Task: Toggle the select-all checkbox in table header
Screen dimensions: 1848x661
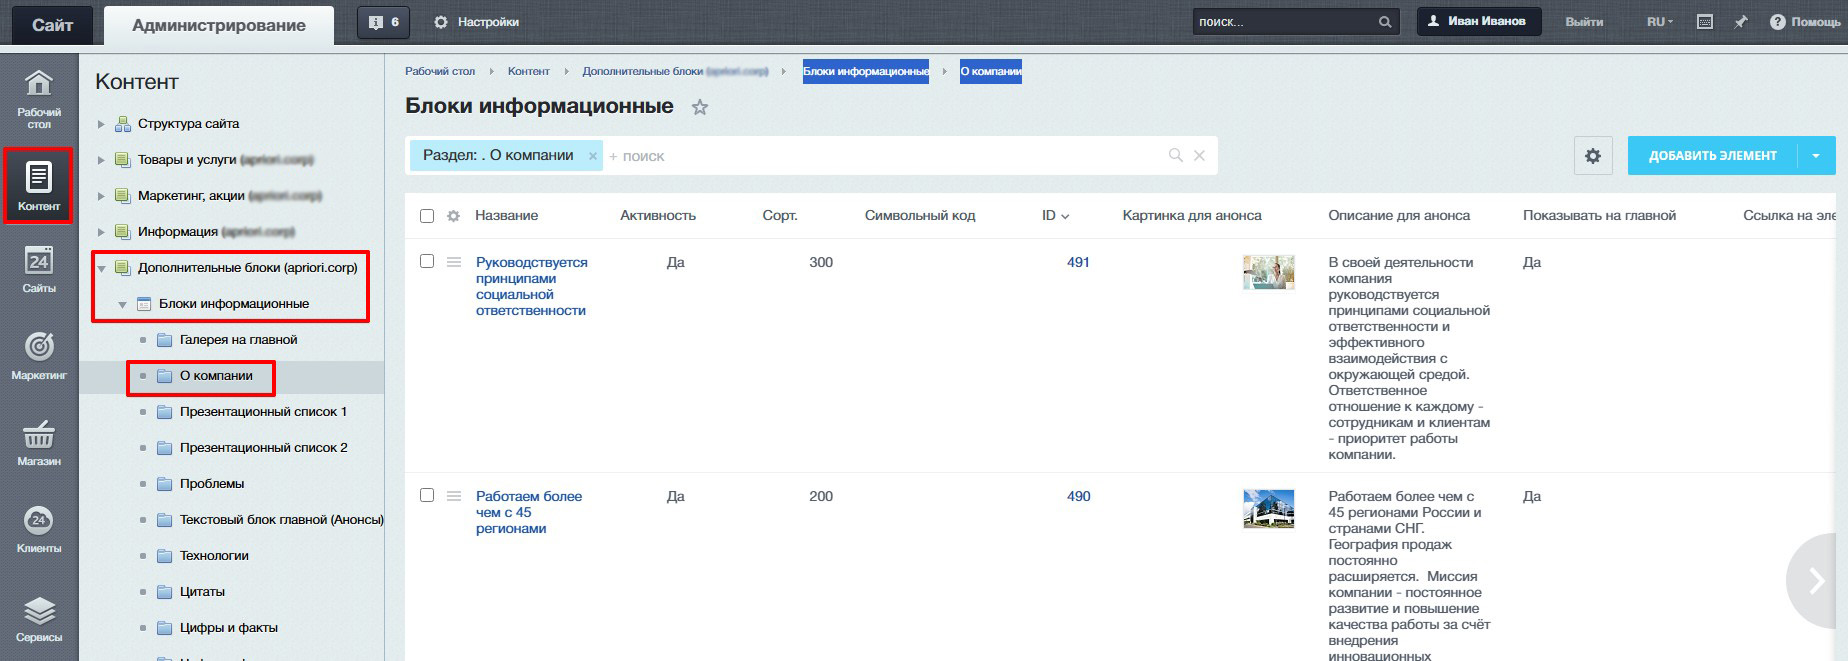Action: [427, 216]
